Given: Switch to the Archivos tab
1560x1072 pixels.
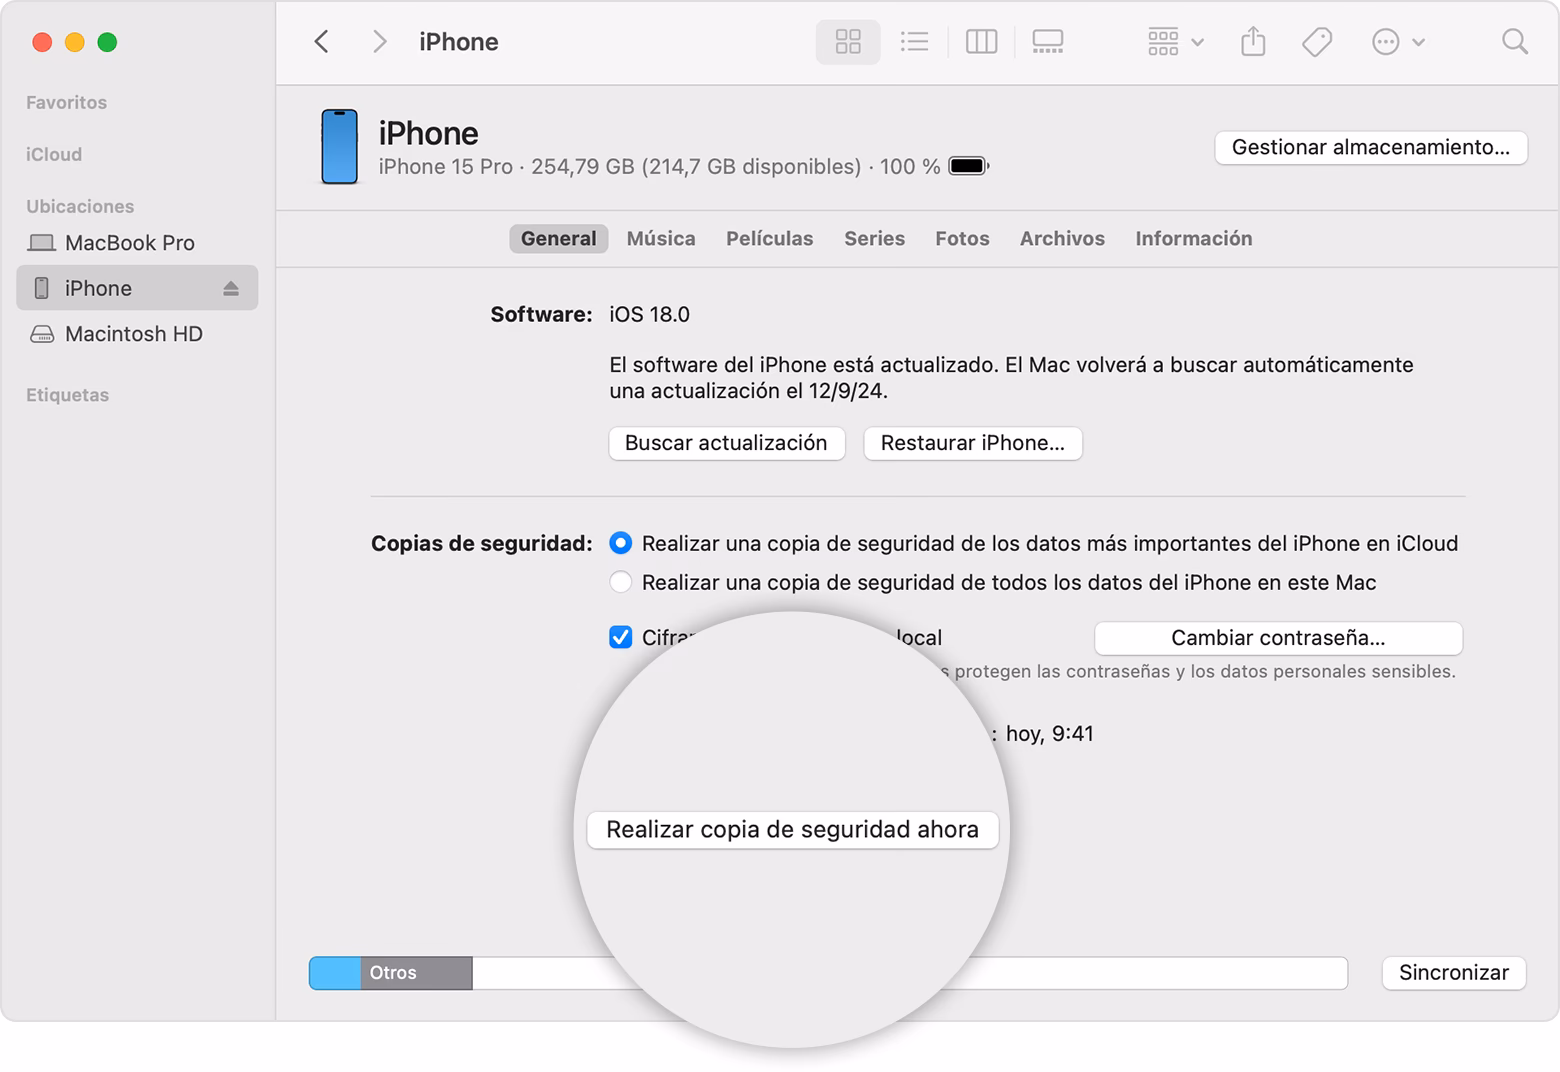Looking at the screenshot, I should 1062,238.
